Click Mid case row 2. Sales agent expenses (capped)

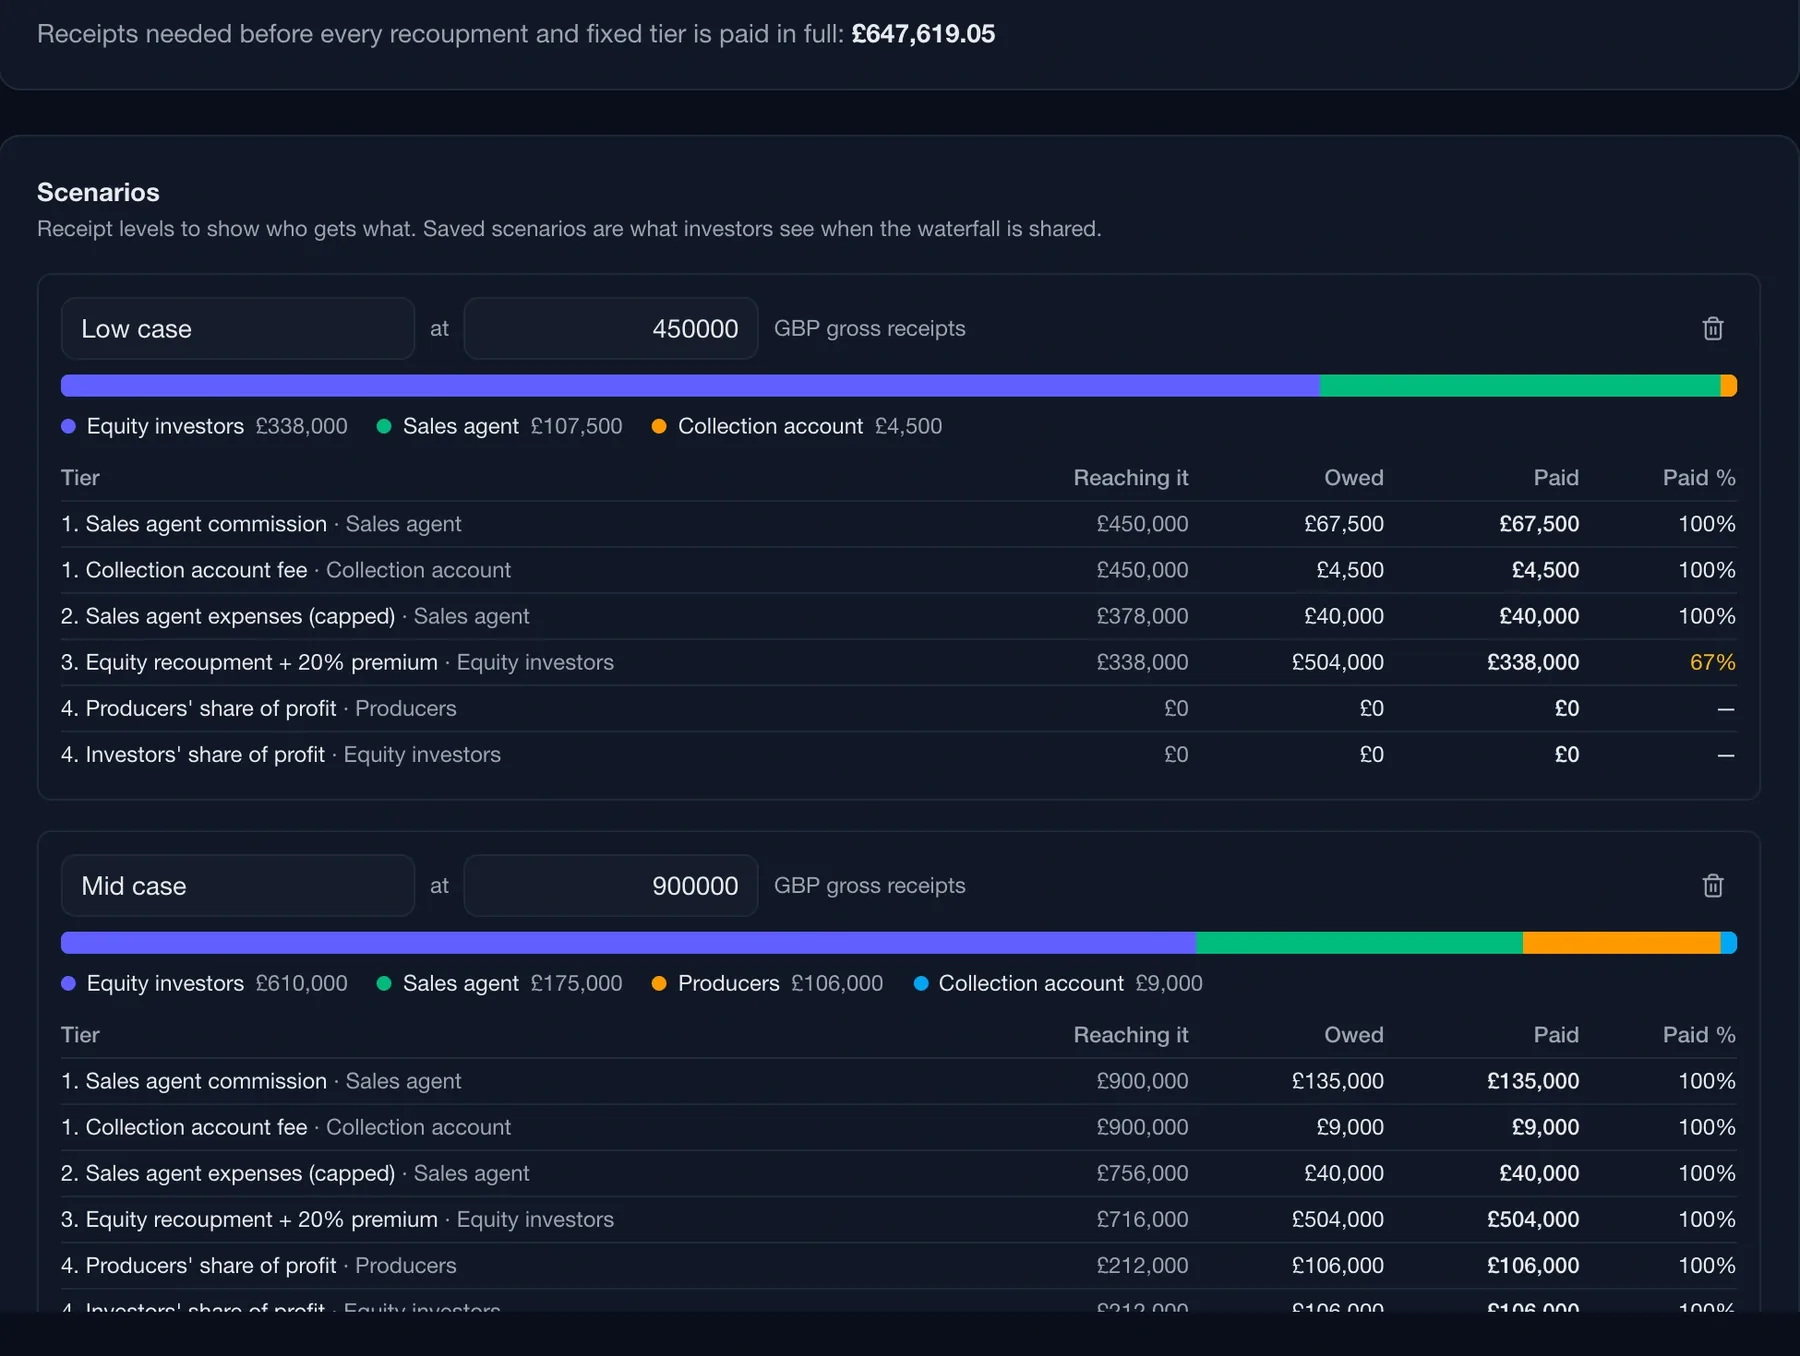[898, 1173]
